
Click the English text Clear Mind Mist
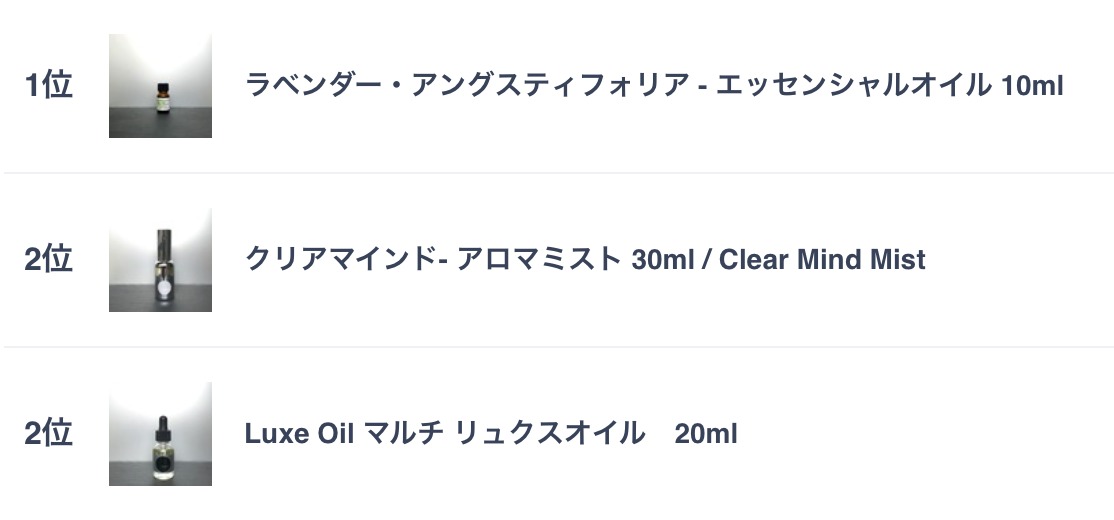pyautogui.click(x=822, y=260)
